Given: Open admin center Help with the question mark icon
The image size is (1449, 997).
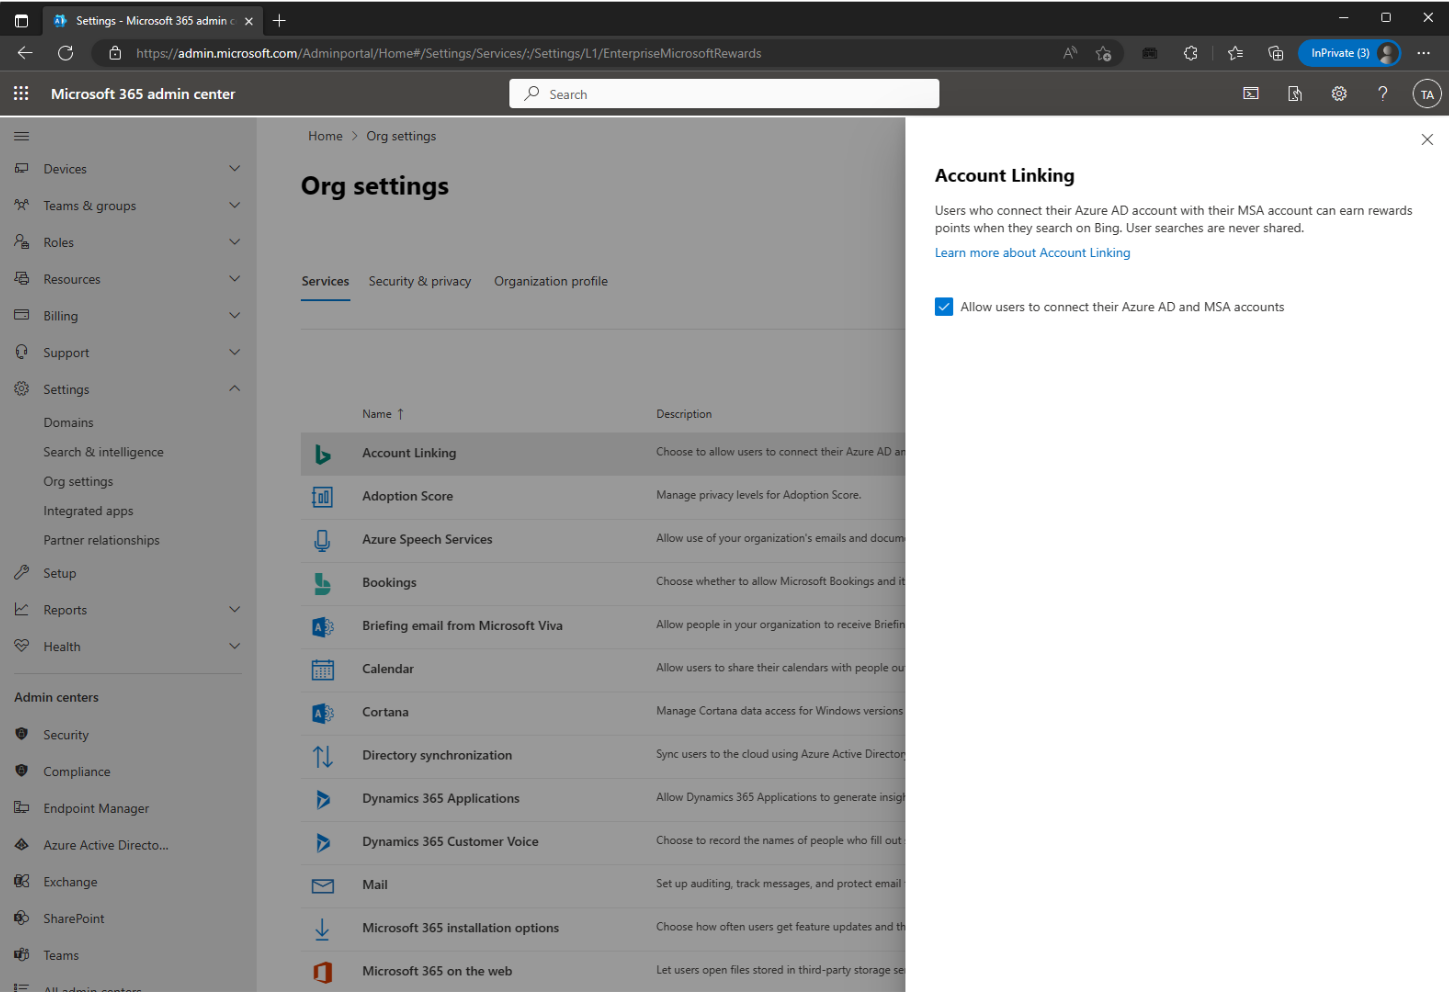Looking at the screenshot, I should pyautogui.click(x=1383, y=93).
